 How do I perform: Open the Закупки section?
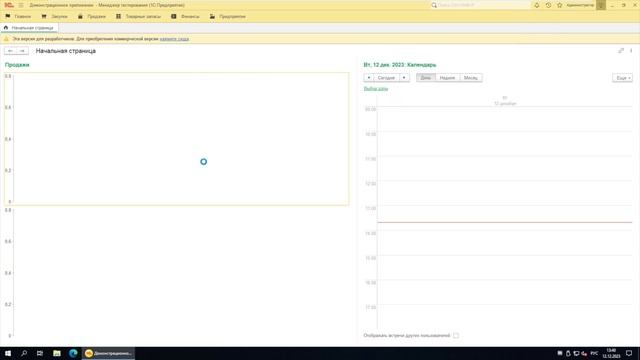click(54, 16)
